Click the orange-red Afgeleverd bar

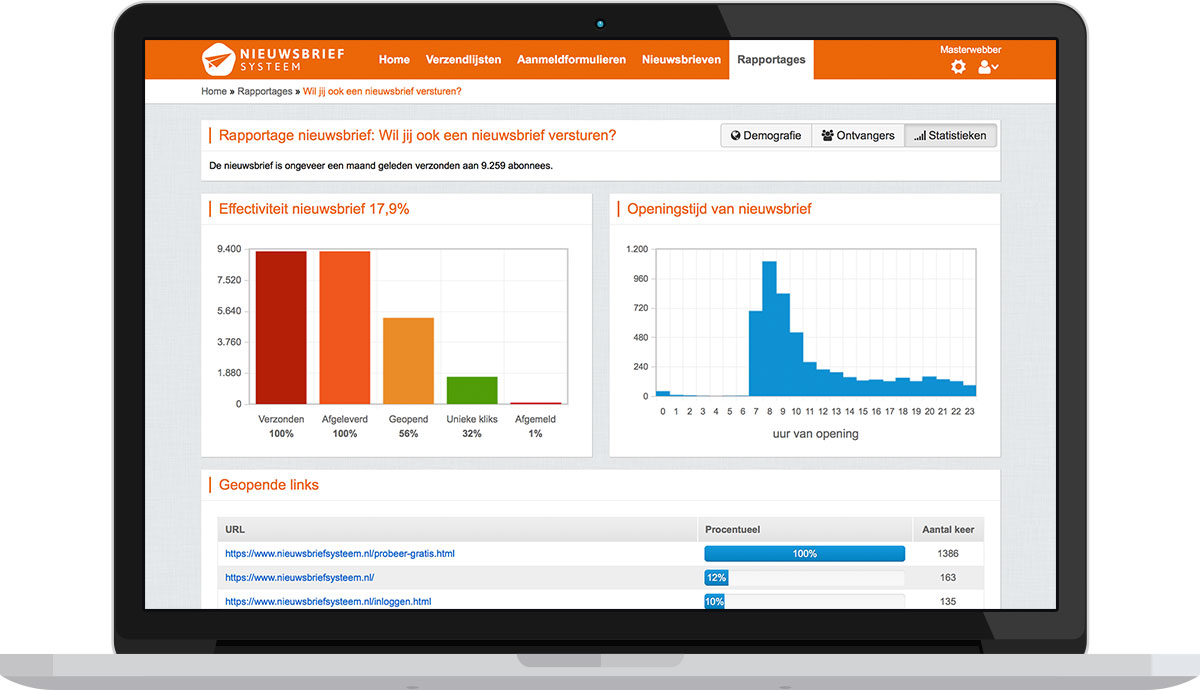pyautogui.click(x=345, y=328)
